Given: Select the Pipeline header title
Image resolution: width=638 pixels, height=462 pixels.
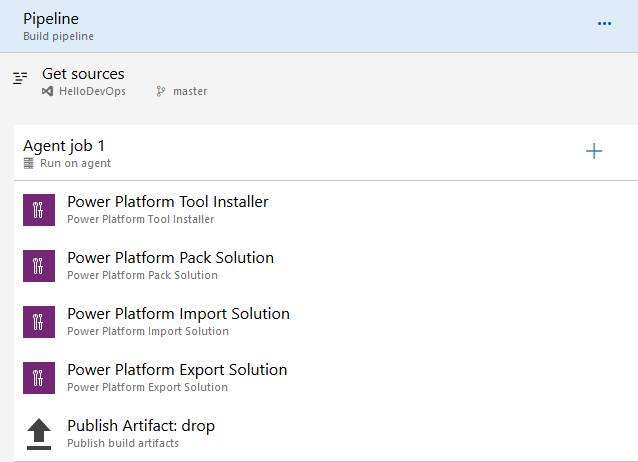Looking at the screenshot, I should point(51,19).
